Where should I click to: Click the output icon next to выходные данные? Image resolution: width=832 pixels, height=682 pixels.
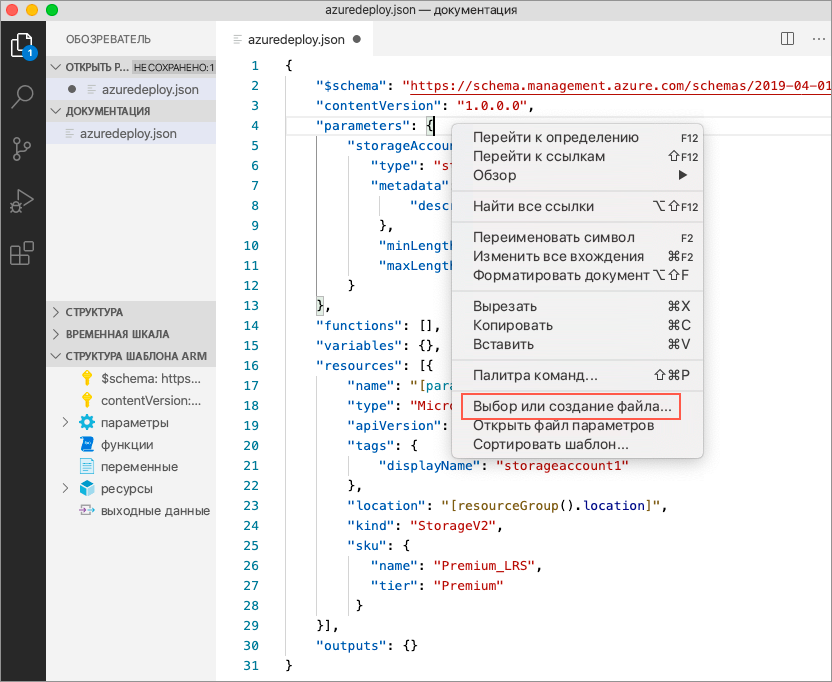86,511
